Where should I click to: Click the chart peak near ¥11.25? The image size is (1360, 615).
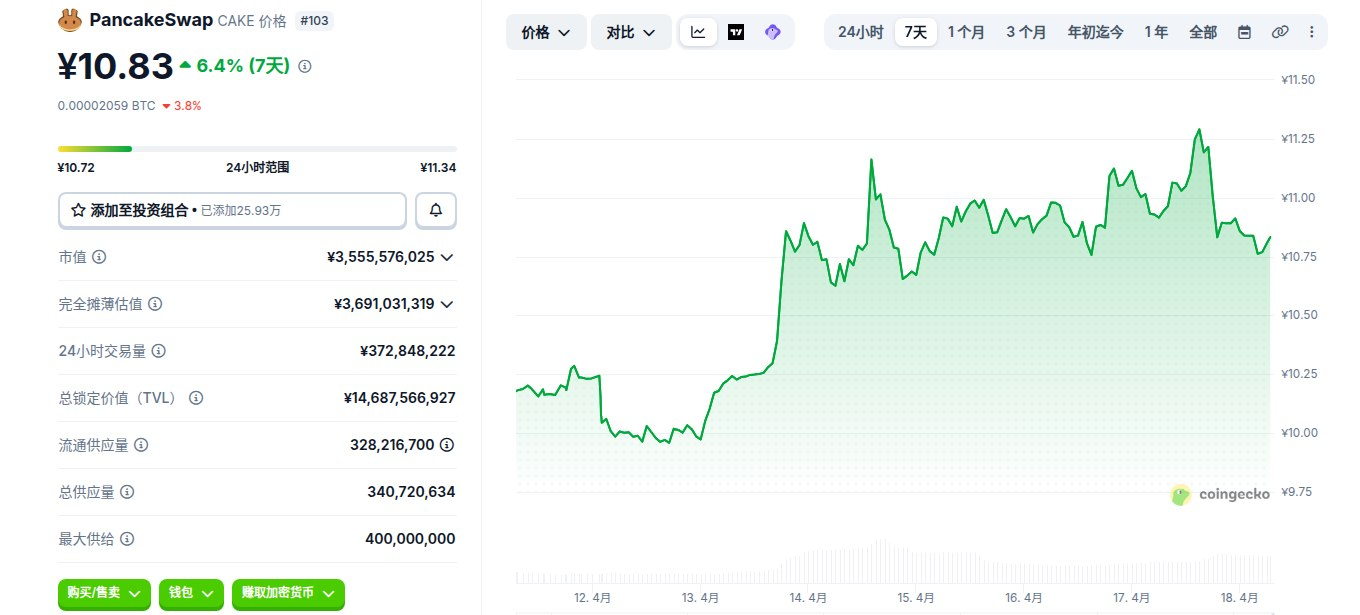1198,130
